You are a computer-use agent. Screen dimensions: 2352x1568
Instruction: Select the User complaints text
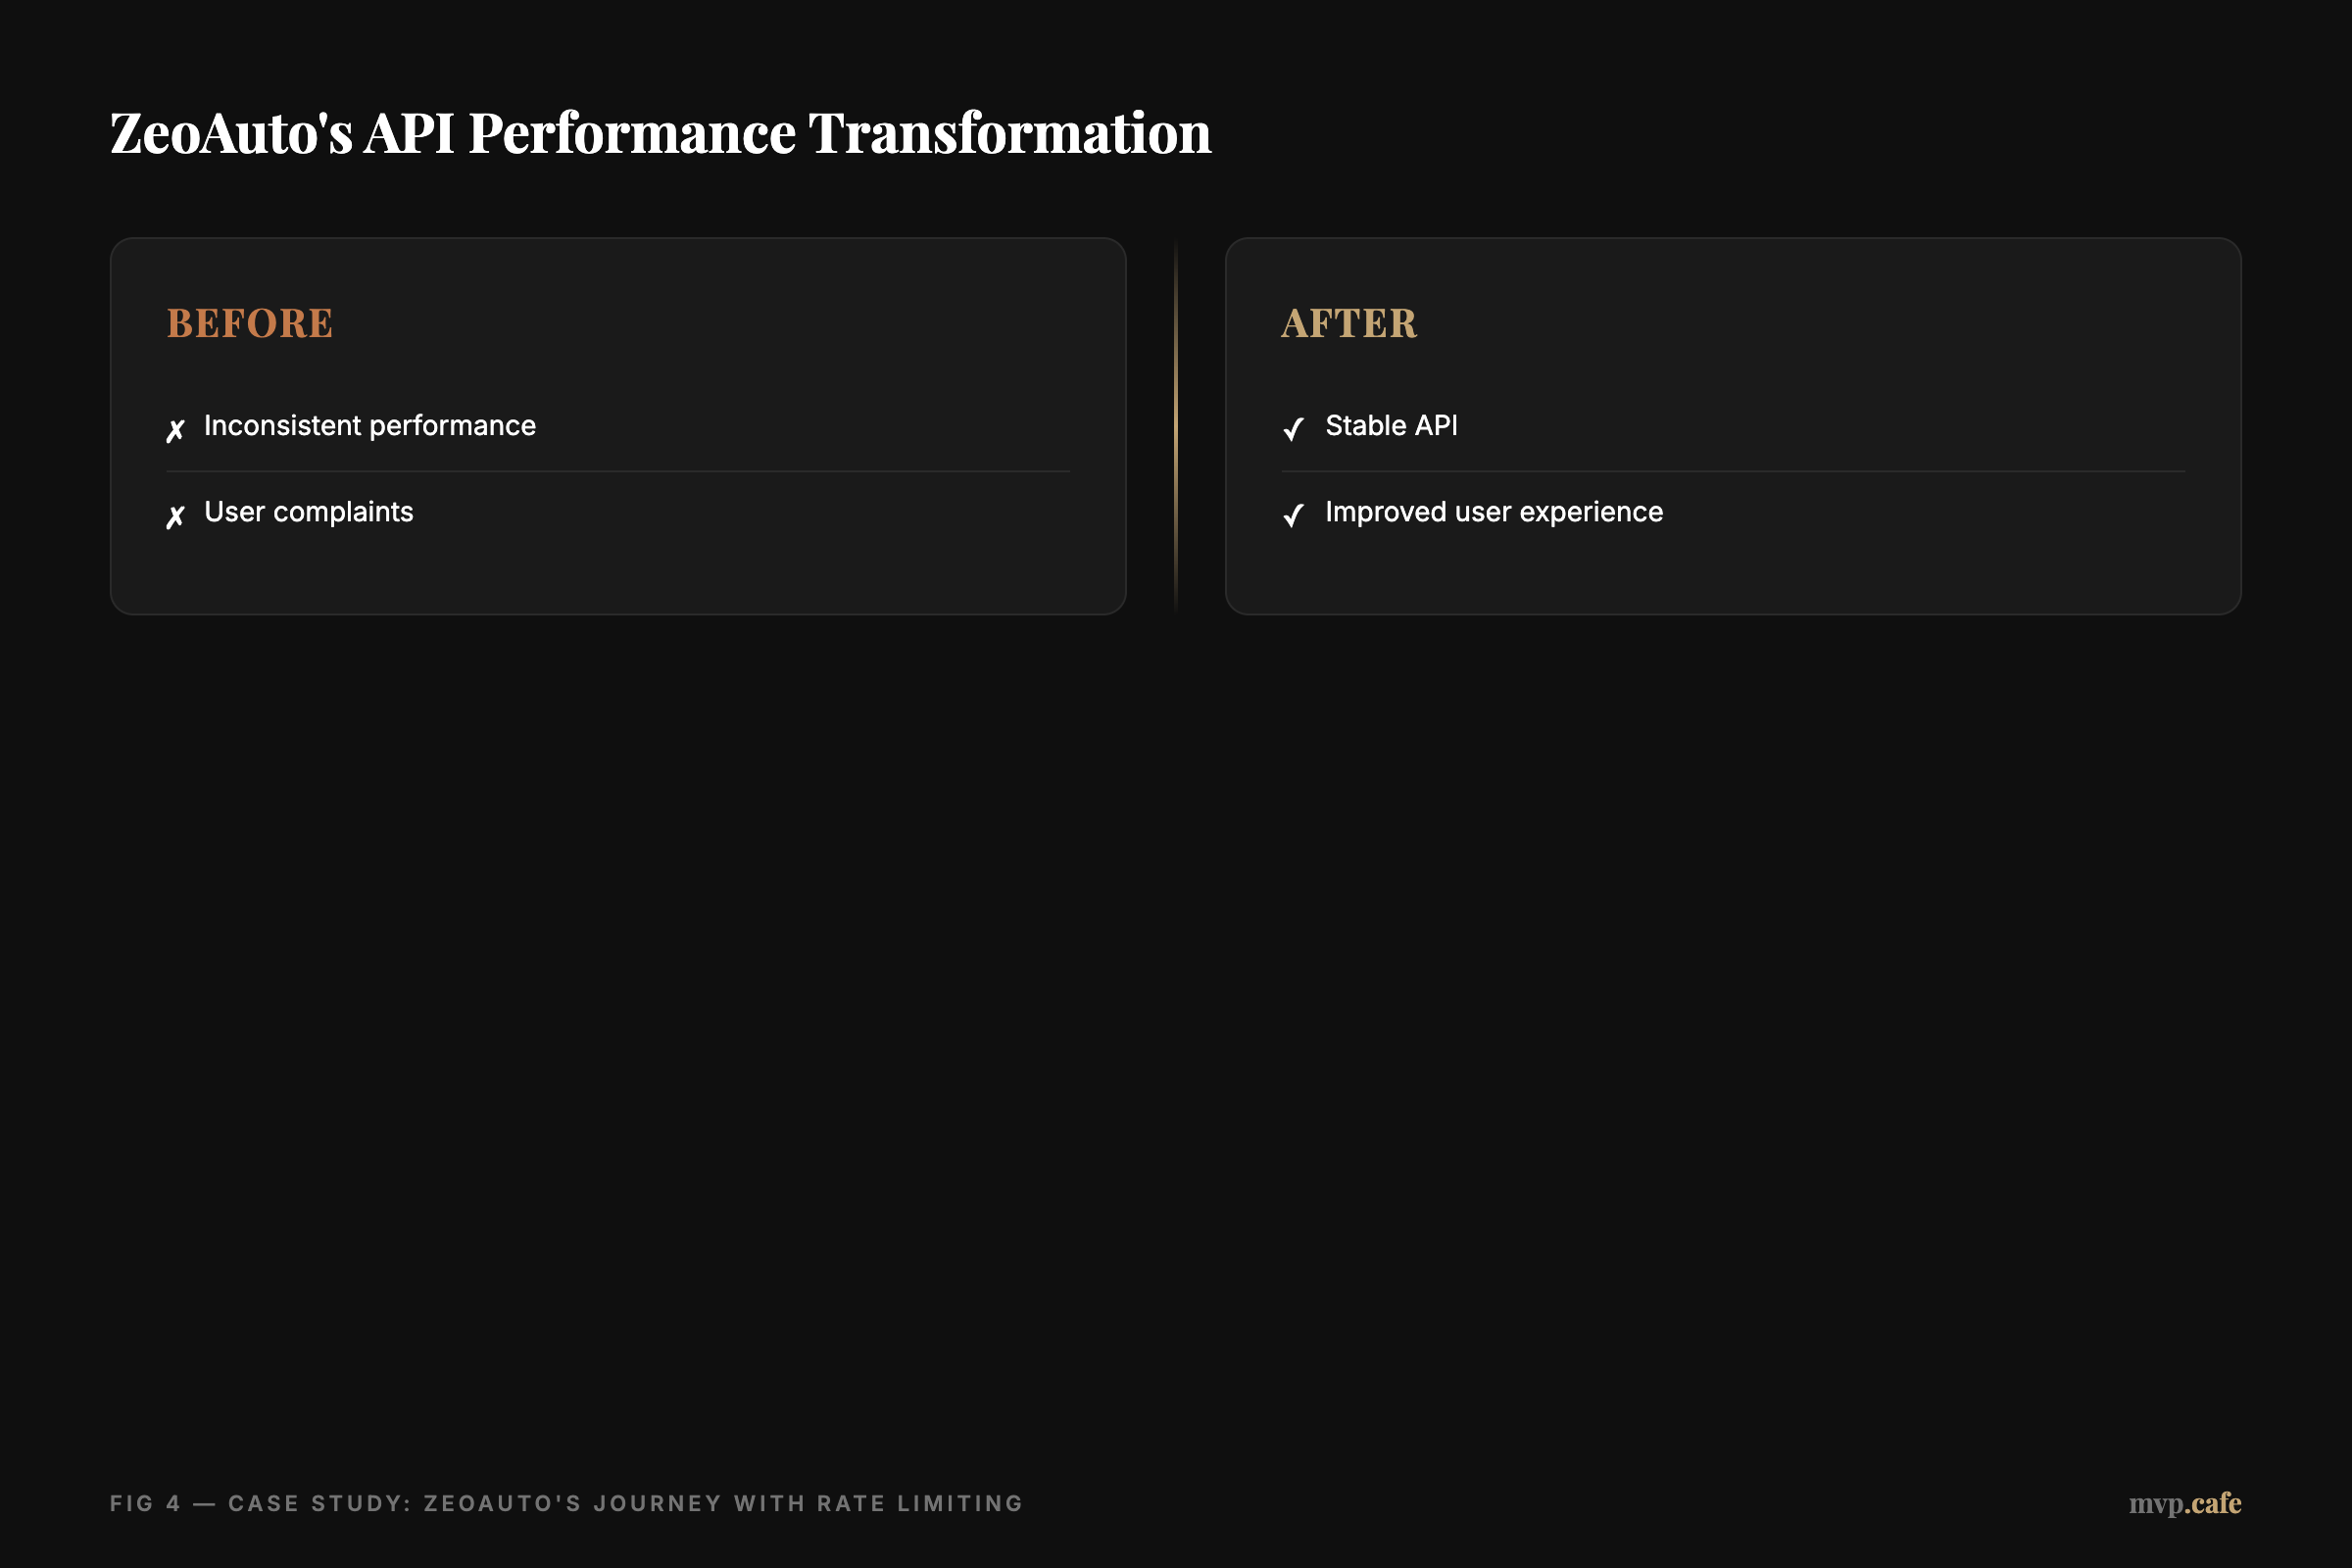click(309, 512)
